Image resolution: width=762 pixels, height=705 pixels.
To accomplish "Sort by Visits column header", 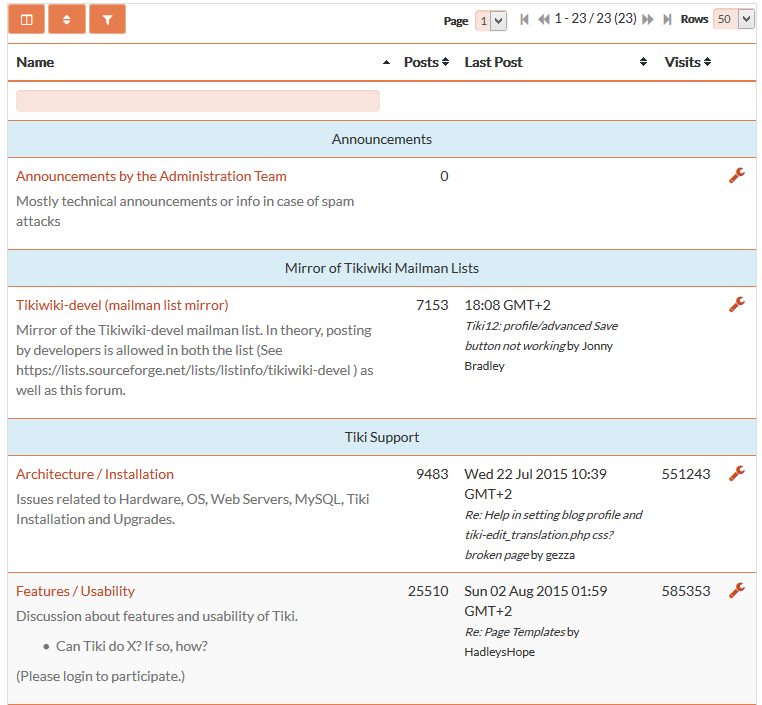I will [688, 62].
